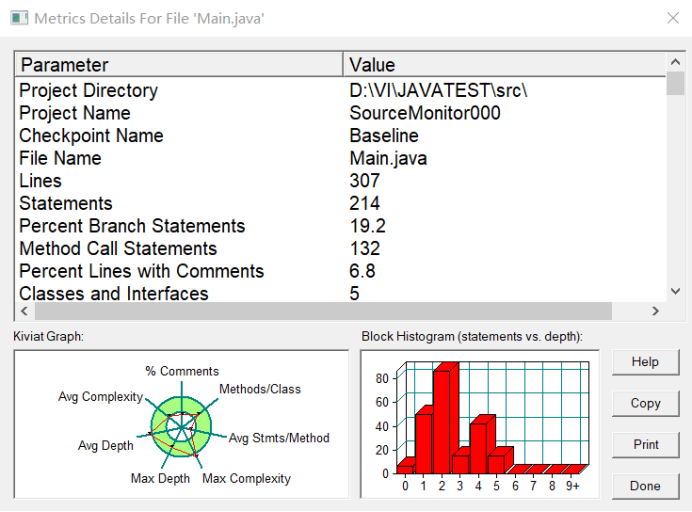Click the value D:\VI\JAVATEST\src\
The height and width of the screenshot is (512, 692).
coord(438,90)
